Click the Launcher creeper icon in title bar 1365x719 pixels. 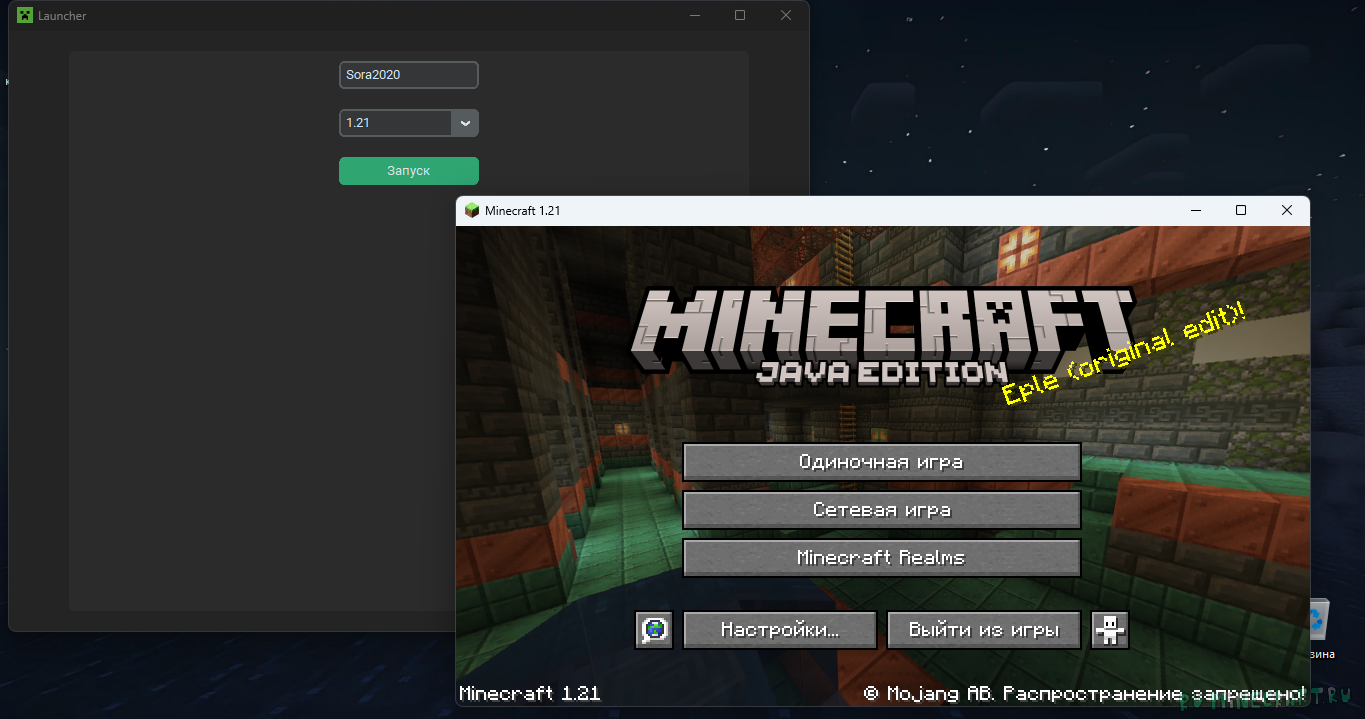pos(24,15)
